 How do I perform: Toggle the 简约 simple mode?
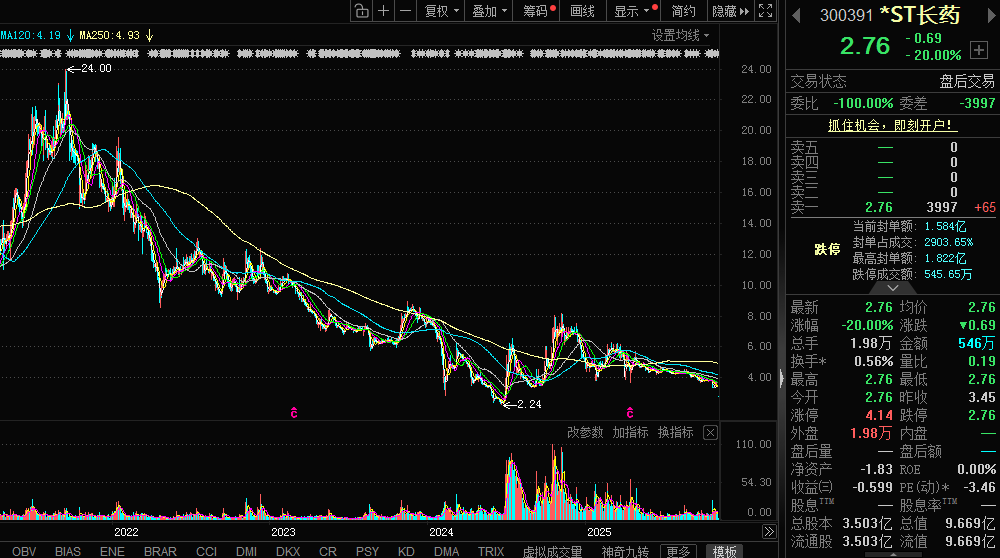683,11
